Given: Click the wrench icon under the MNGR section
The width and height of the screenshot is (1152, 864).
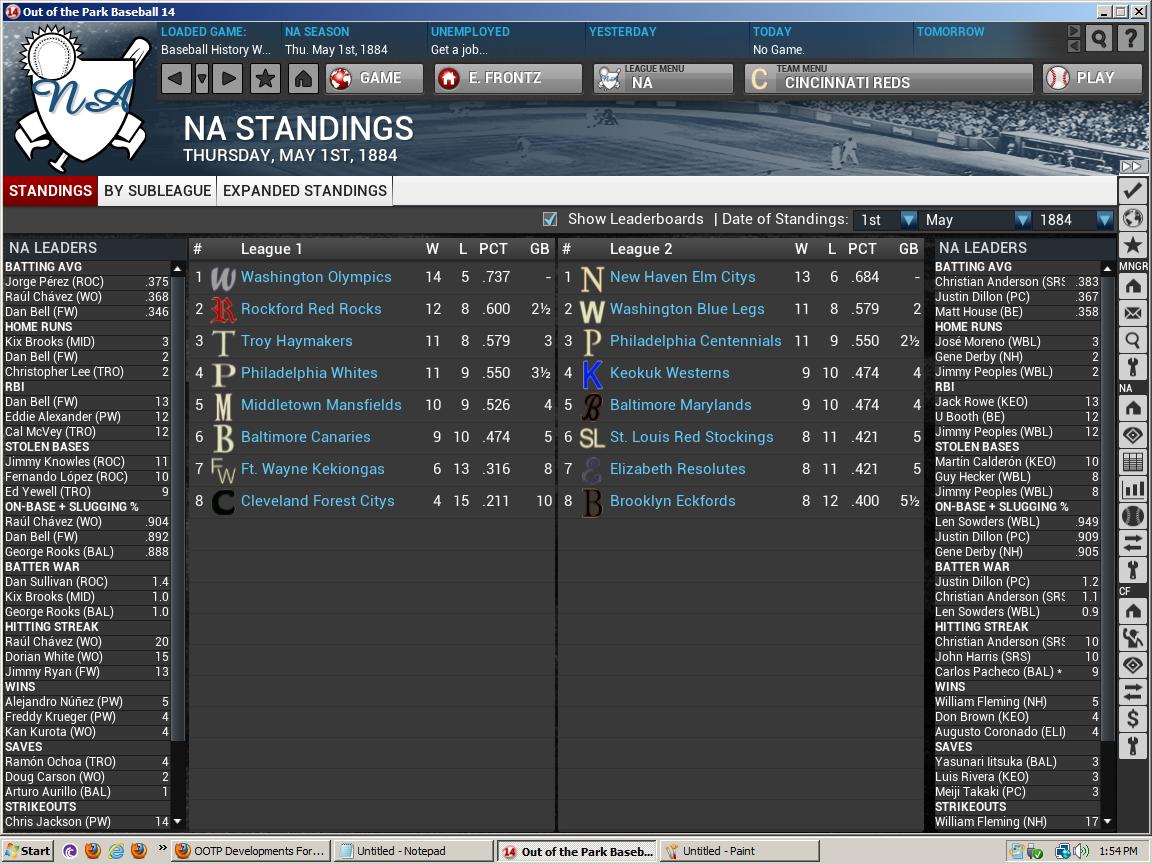Looking at the screenshot, I should point(1133,367).
